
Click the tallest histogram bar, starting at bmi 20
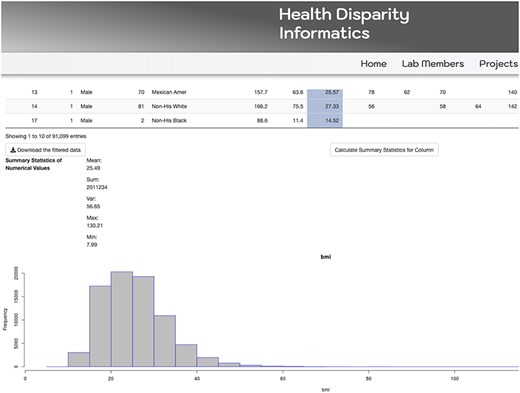(122, 319)
